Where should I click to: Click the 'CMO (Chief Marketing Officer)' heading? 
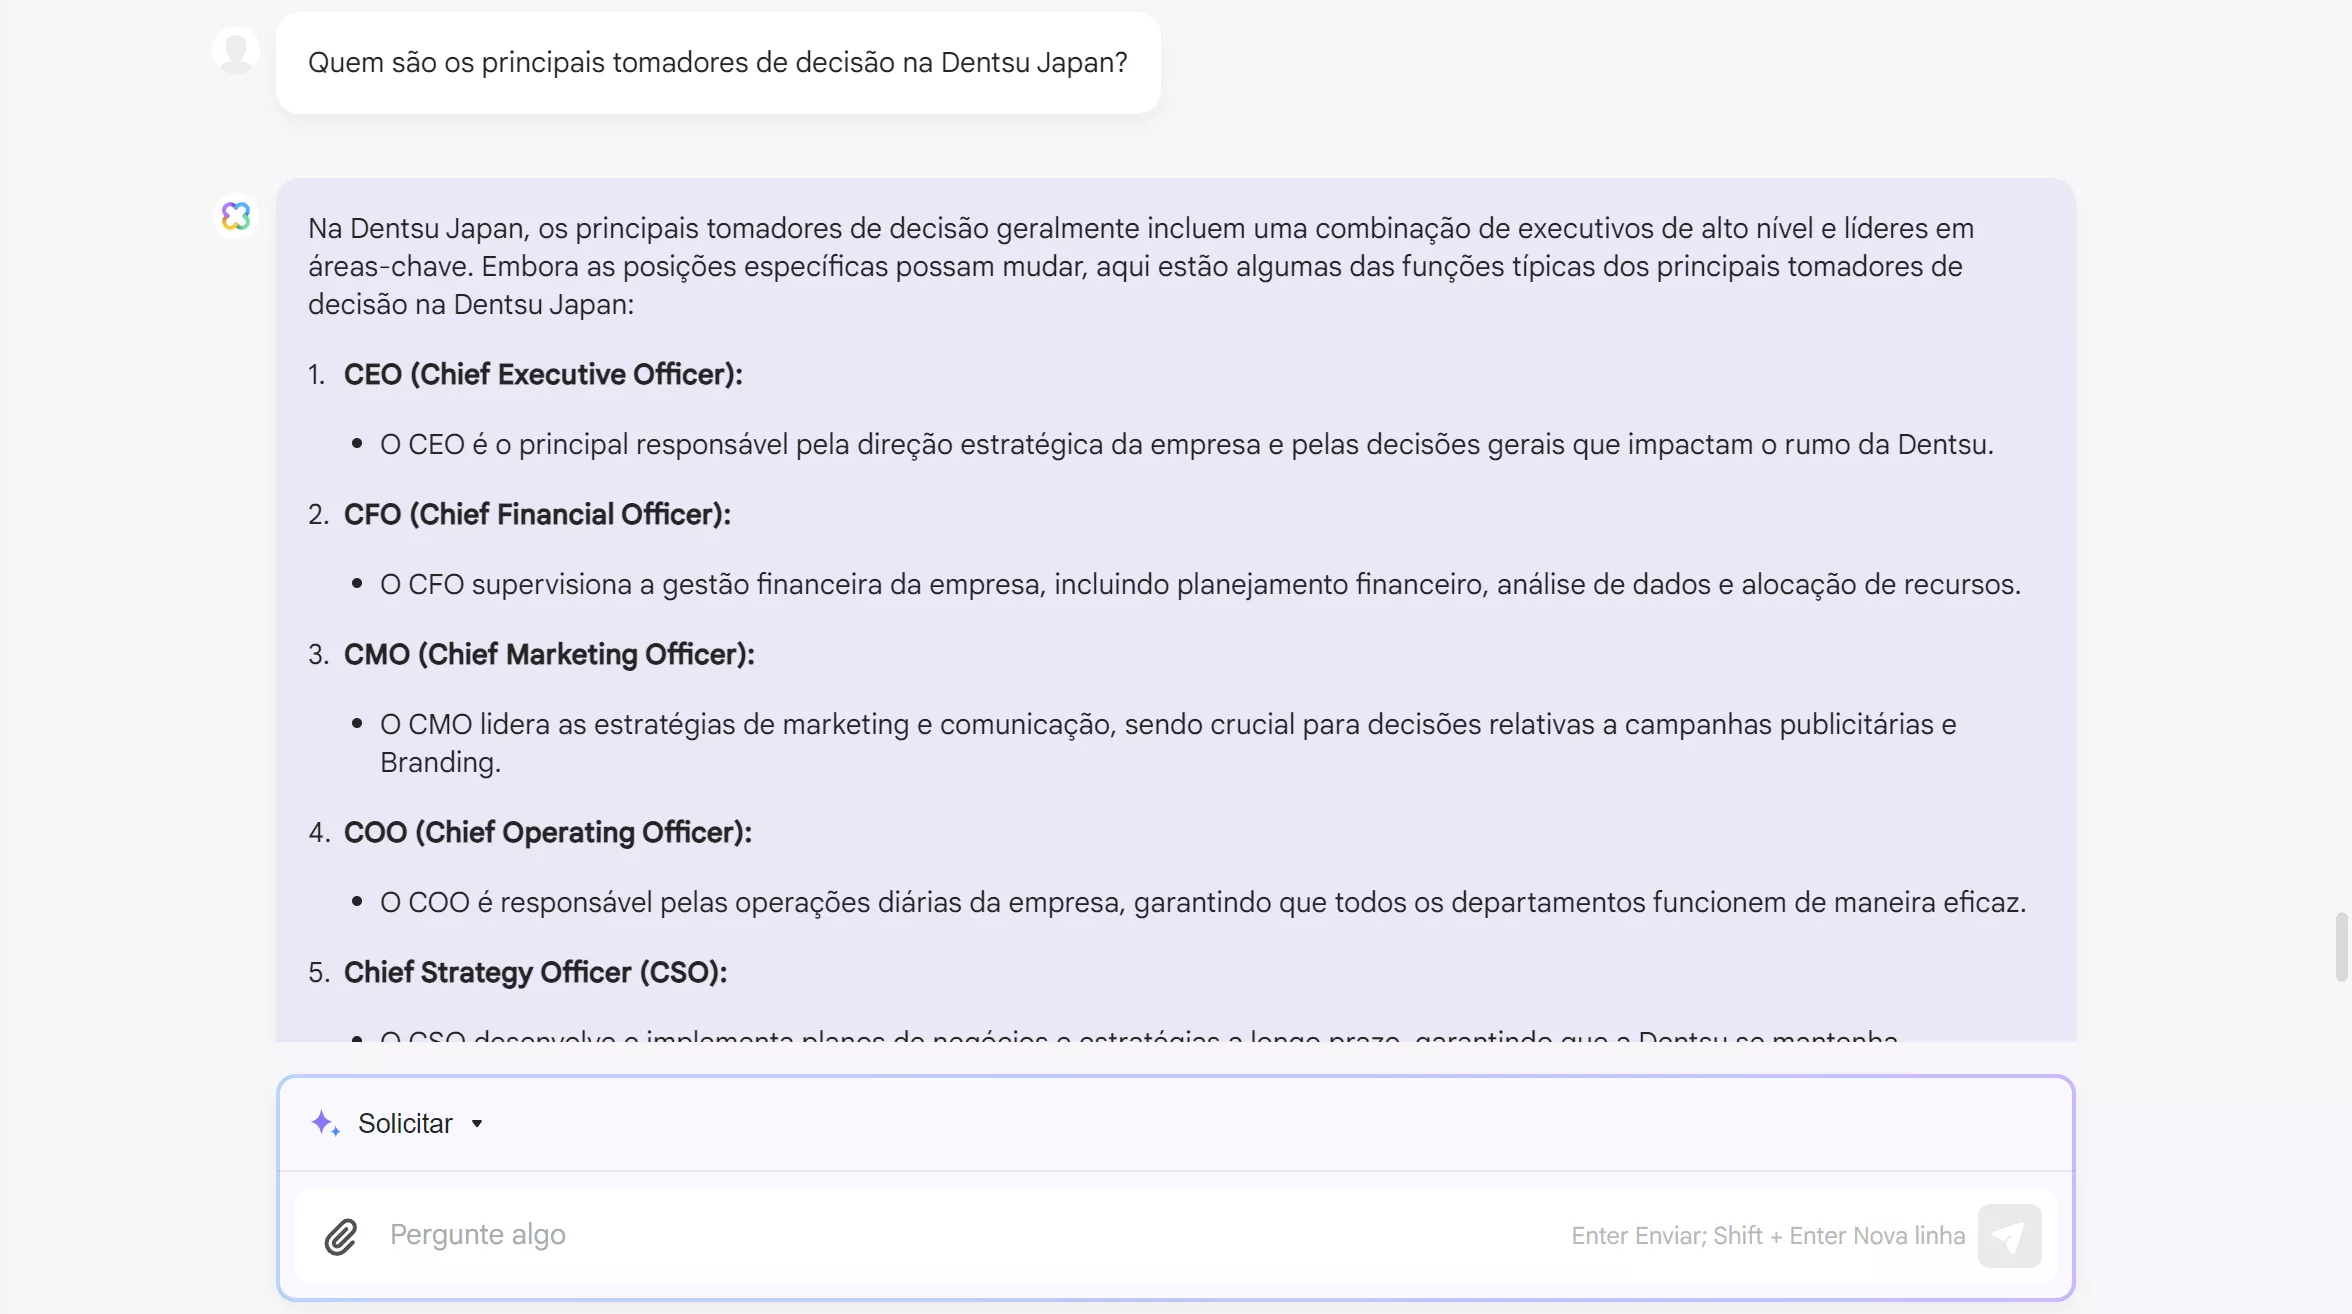(549, 654)
